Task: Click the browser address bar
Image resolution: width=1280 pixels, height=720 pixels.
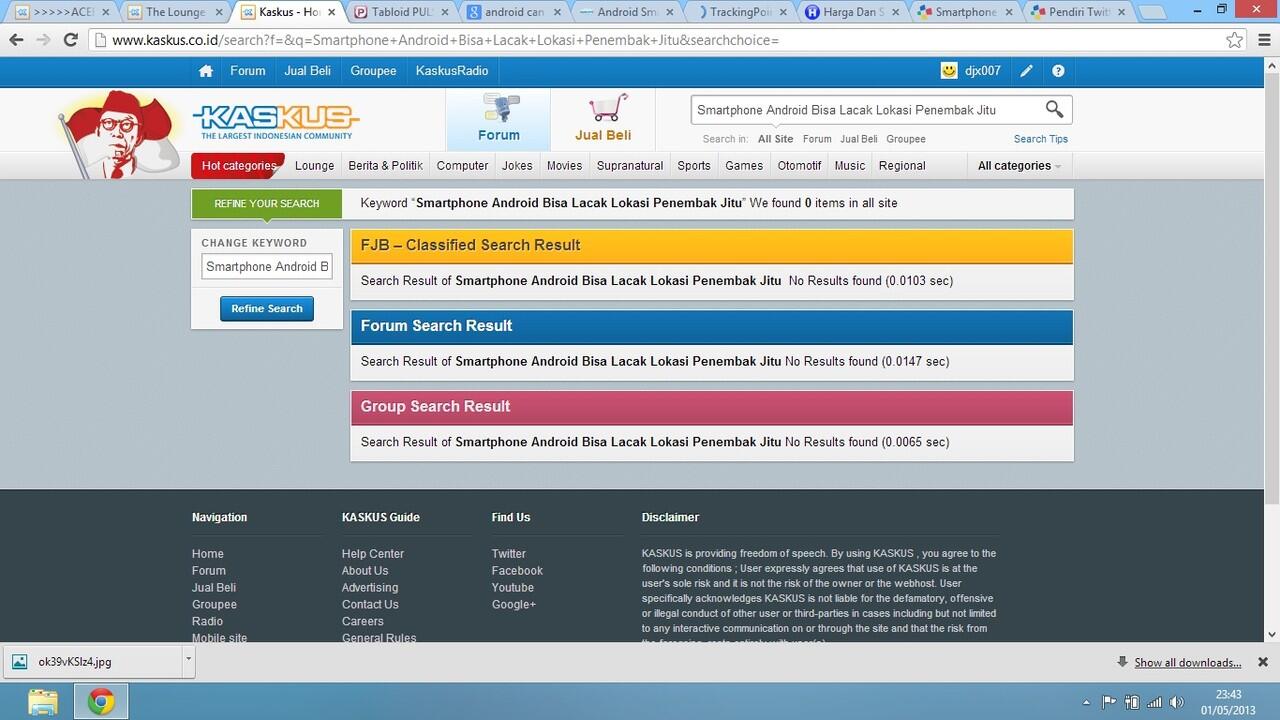Action: pos(660,40)
